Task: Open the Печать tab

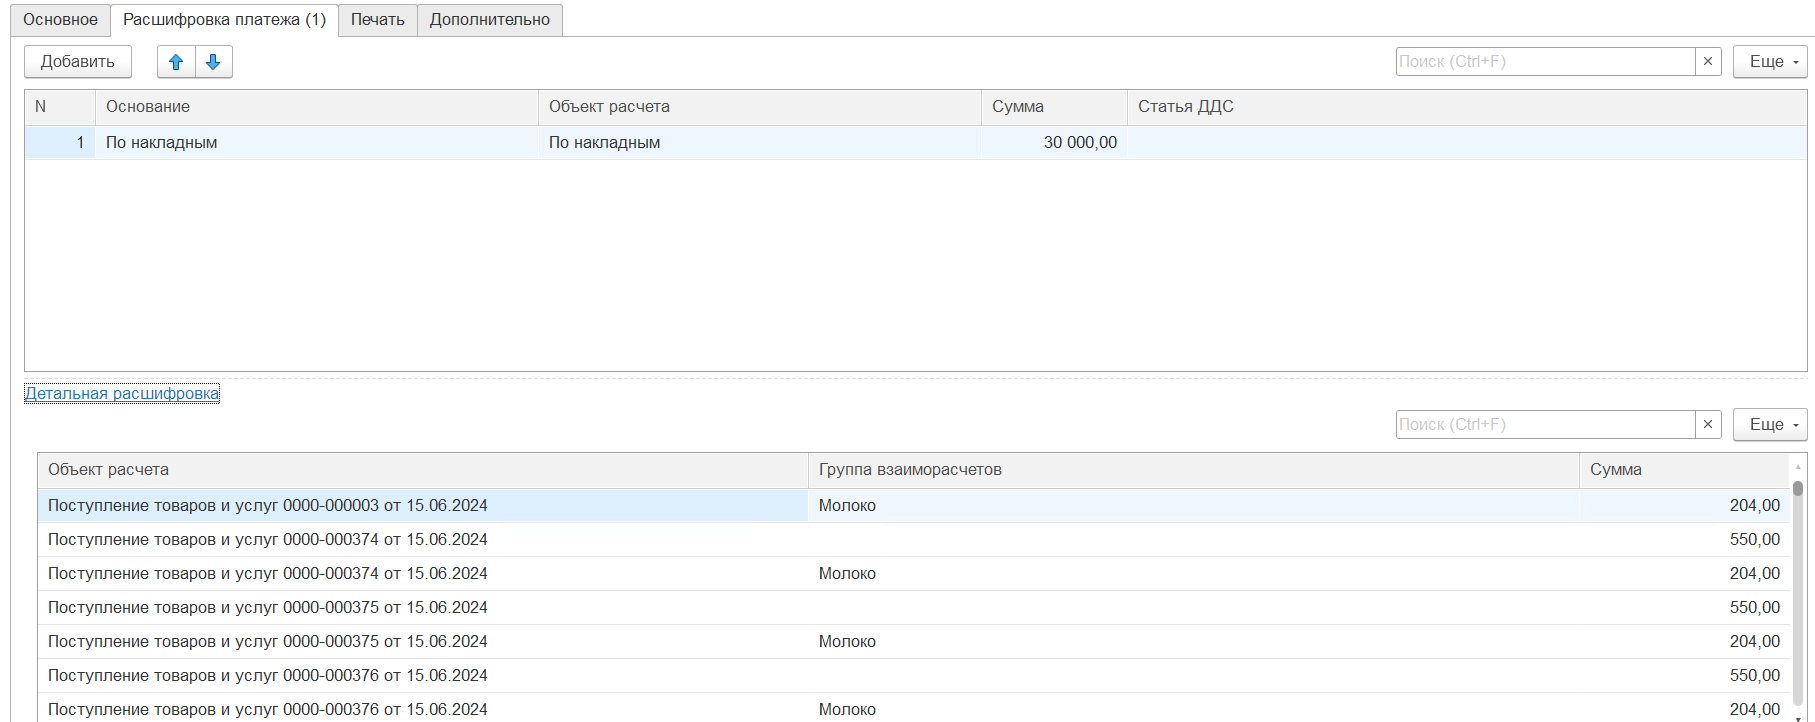Action: [x=377, y=20]
